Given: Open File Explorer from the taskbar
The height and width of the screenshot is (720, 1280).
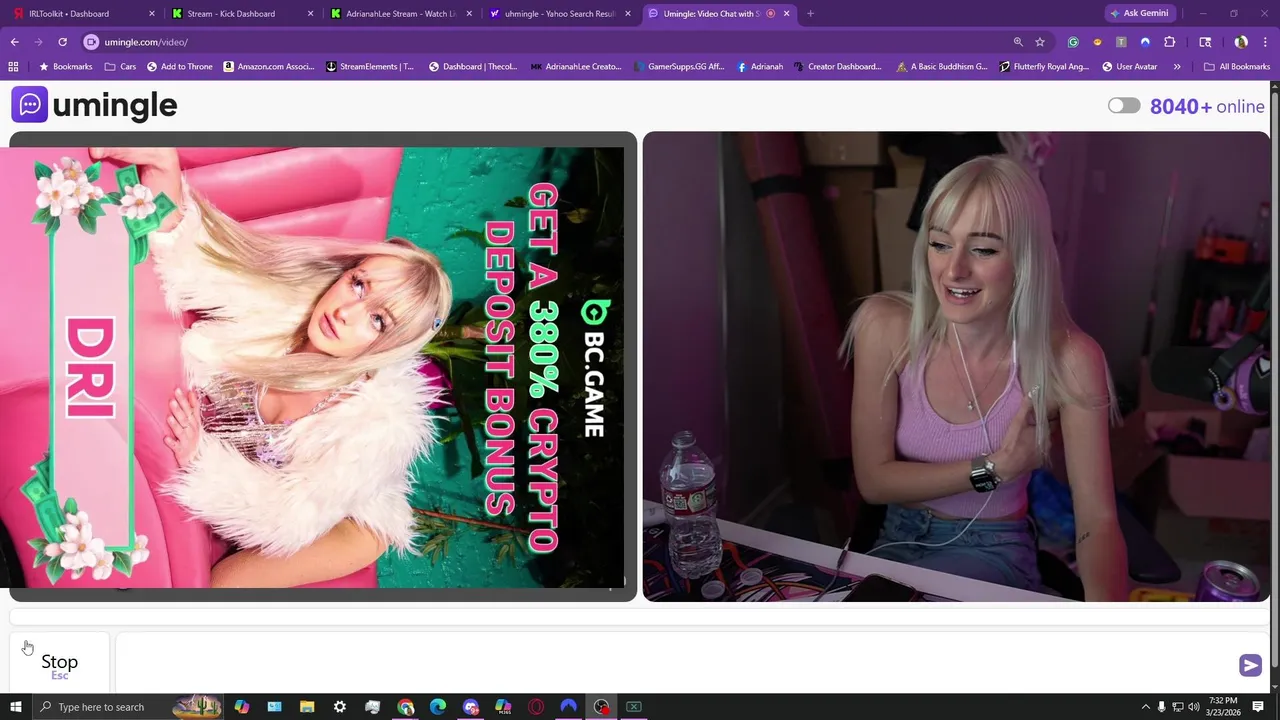Looking at the screenshot, I should [307, 707].
